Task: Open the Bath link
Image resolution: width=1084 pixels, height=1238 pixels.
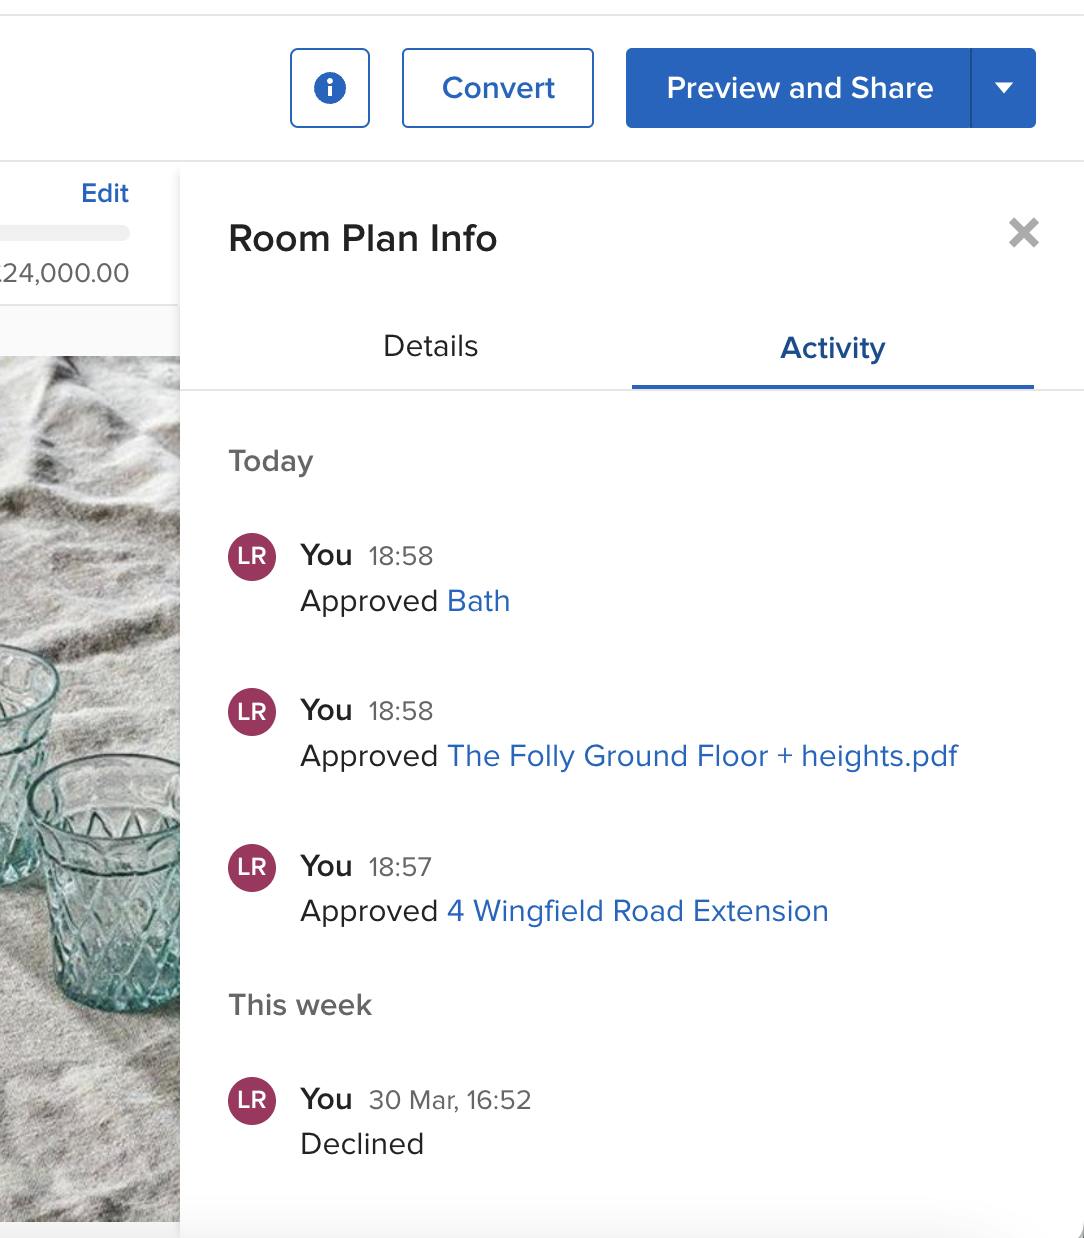Action: pyautogui.click(x=479, y=601)
